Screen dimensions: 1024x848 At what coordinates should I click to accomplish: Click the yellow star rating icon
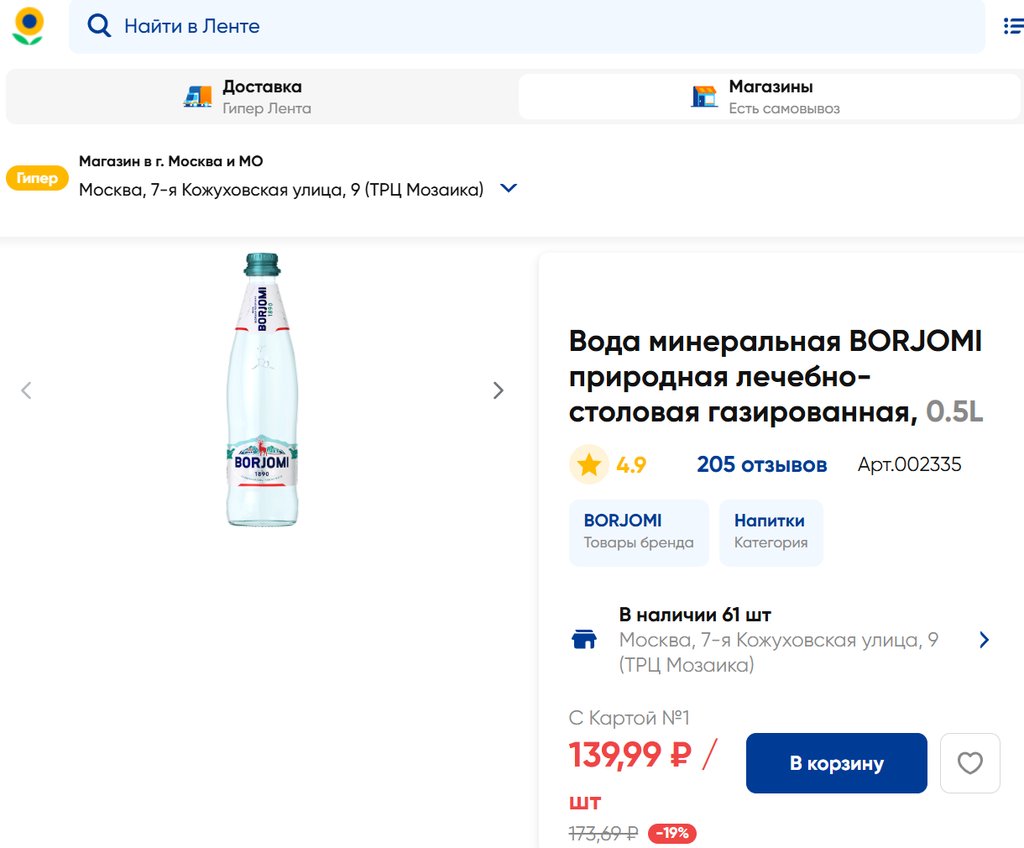point(589,465)
